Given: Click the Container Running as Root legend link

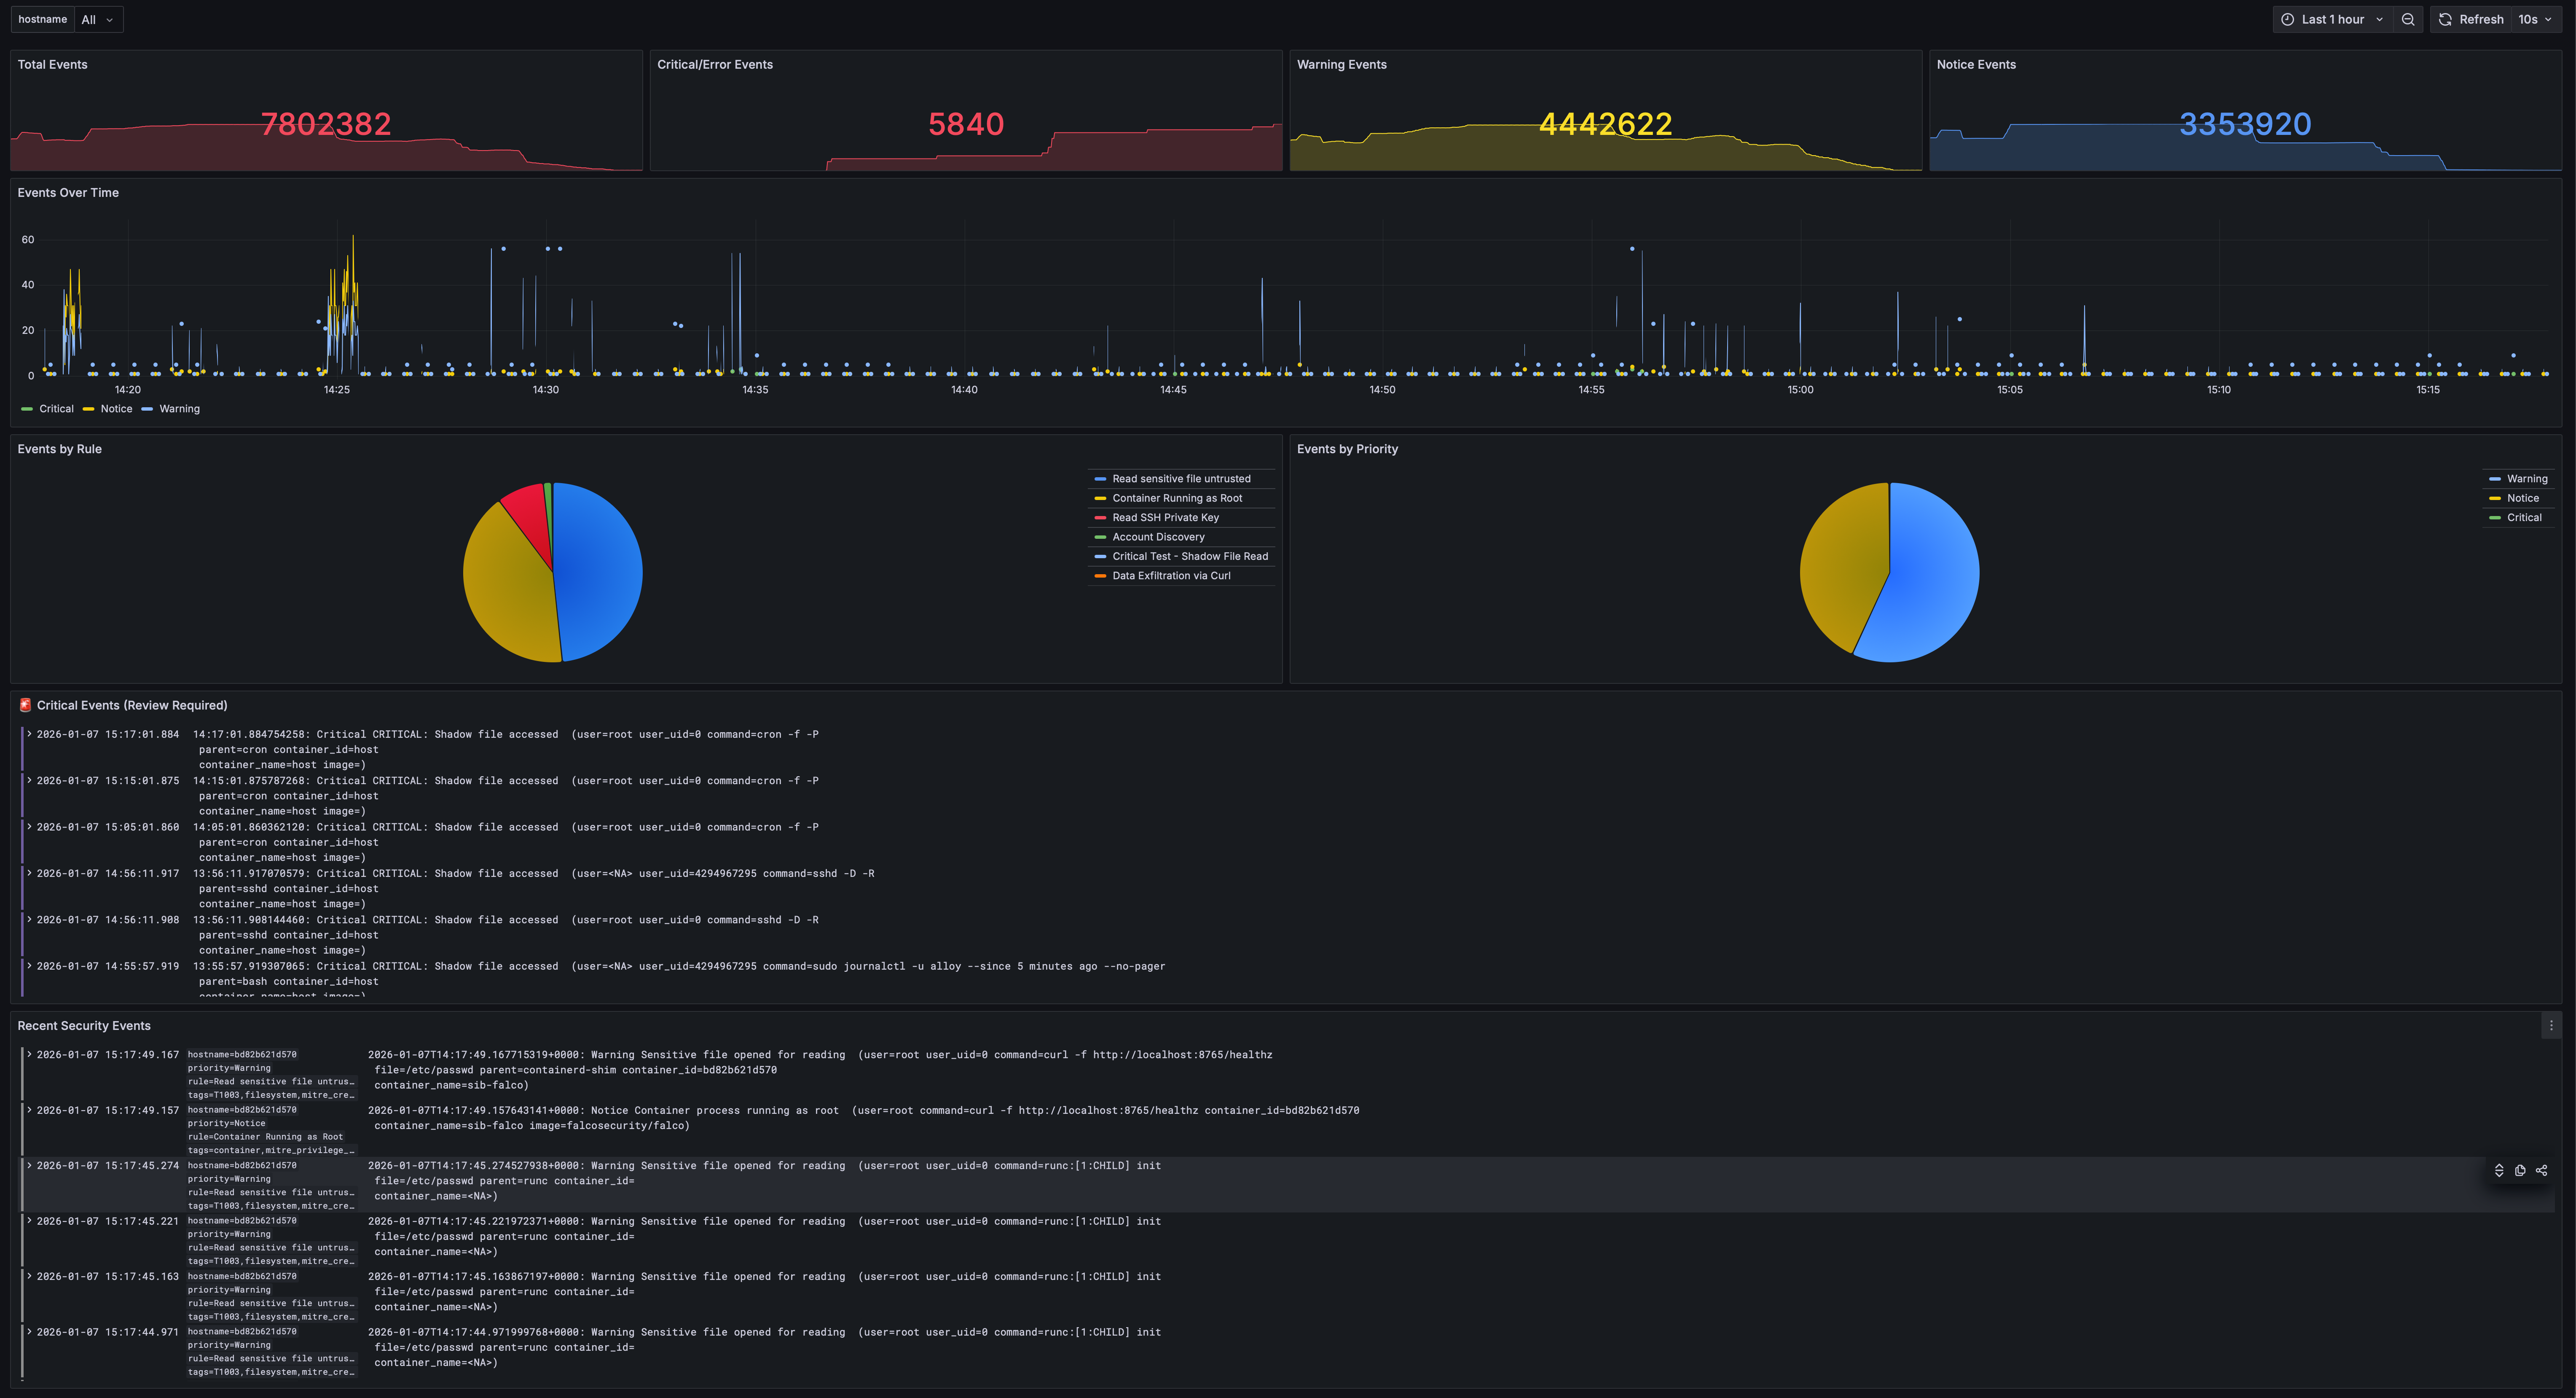Looking at the screenshot, I should click(1177, 498).
